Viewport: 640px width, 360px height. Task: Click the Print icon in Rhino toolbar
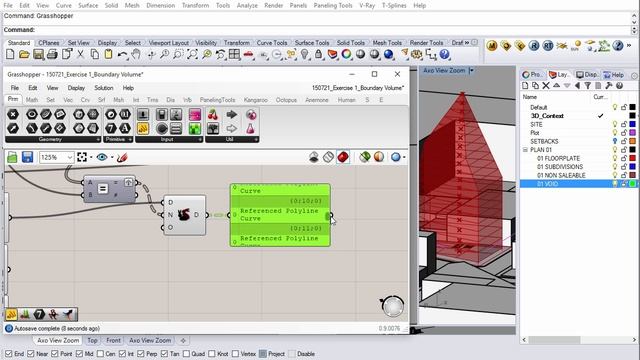point(52,54)
